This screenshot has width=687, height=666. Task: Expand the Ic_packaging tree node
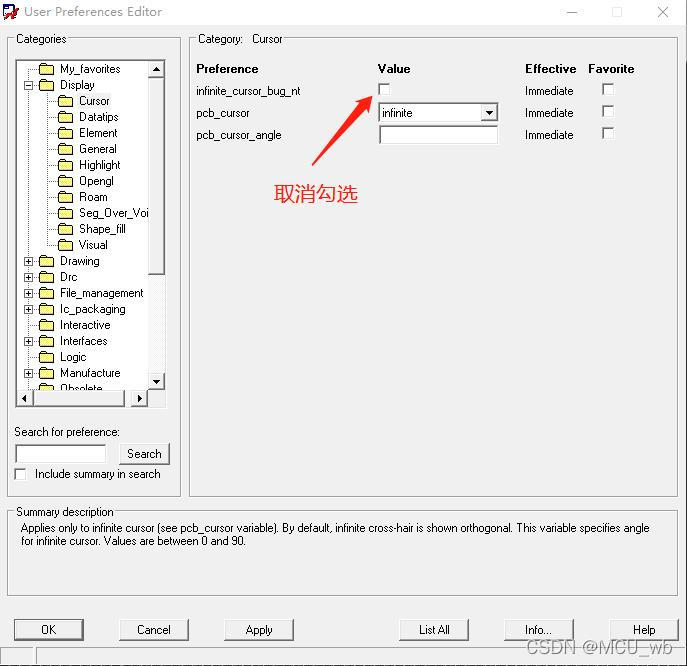click(x=28, y=310)
